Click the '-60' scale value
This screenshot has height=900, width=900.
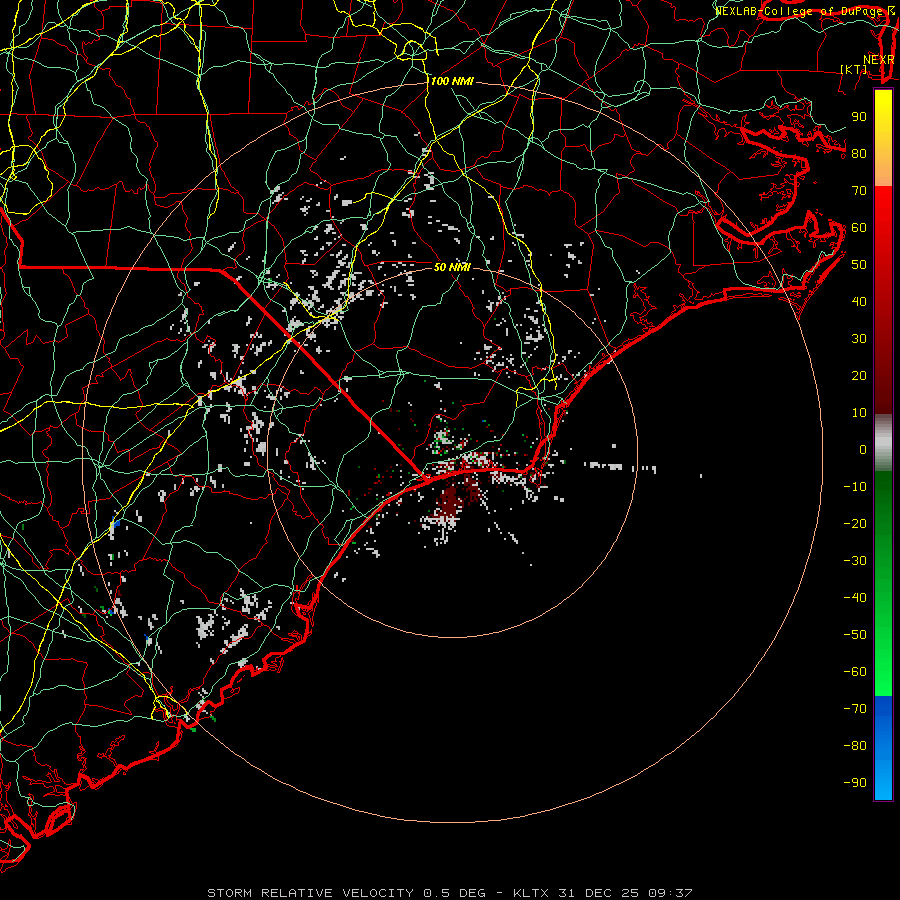coord(855,672)
